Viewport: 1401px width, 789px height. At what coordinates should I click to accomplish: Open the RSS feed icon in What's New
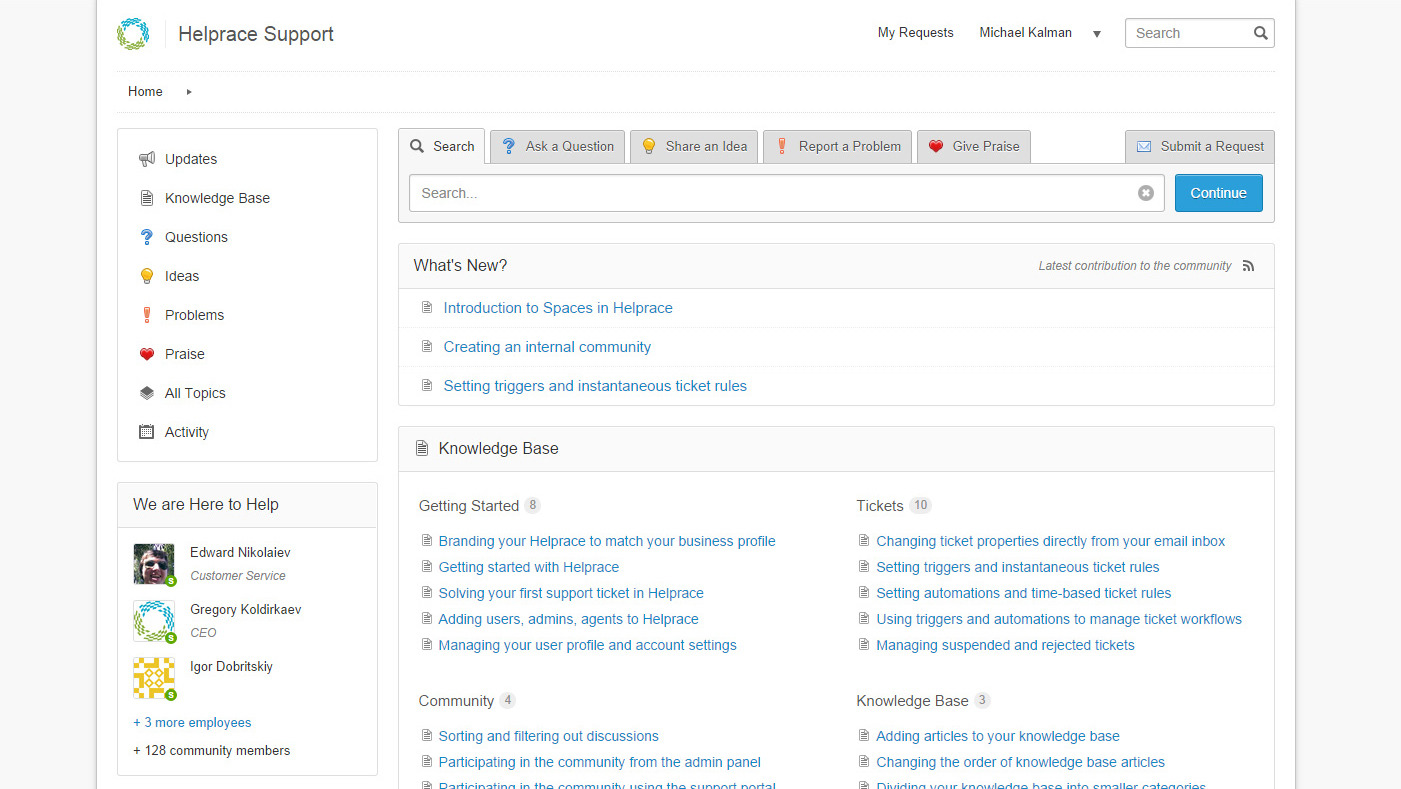(x=1248, y=266)
